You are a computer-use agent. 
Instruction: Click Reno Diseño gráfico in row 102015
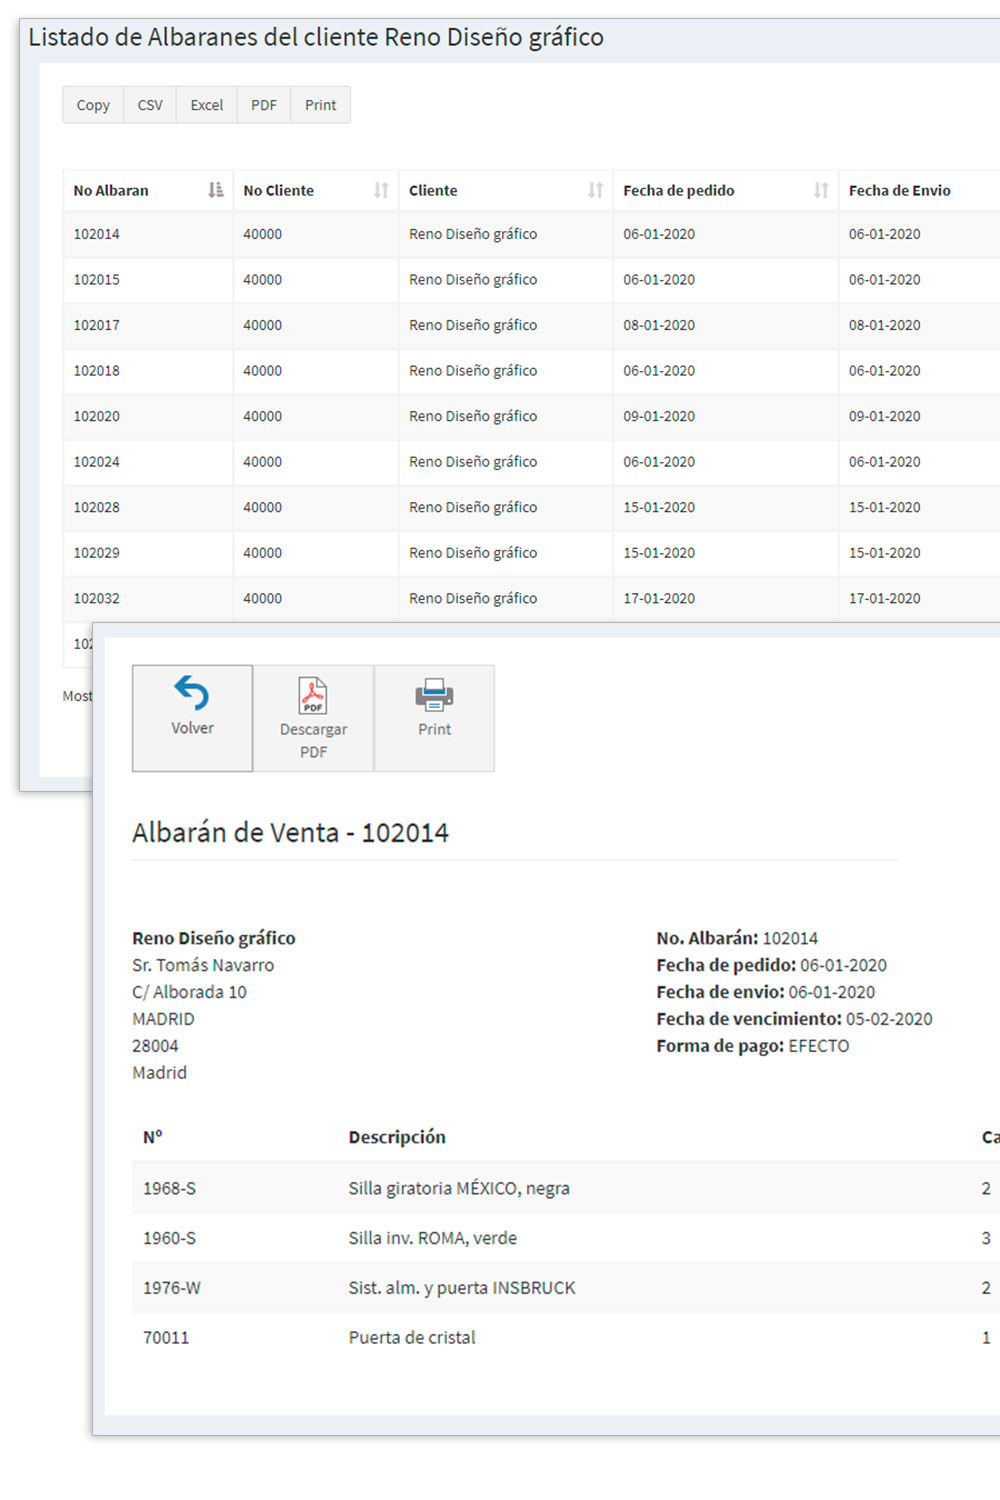tap(473, 279)
